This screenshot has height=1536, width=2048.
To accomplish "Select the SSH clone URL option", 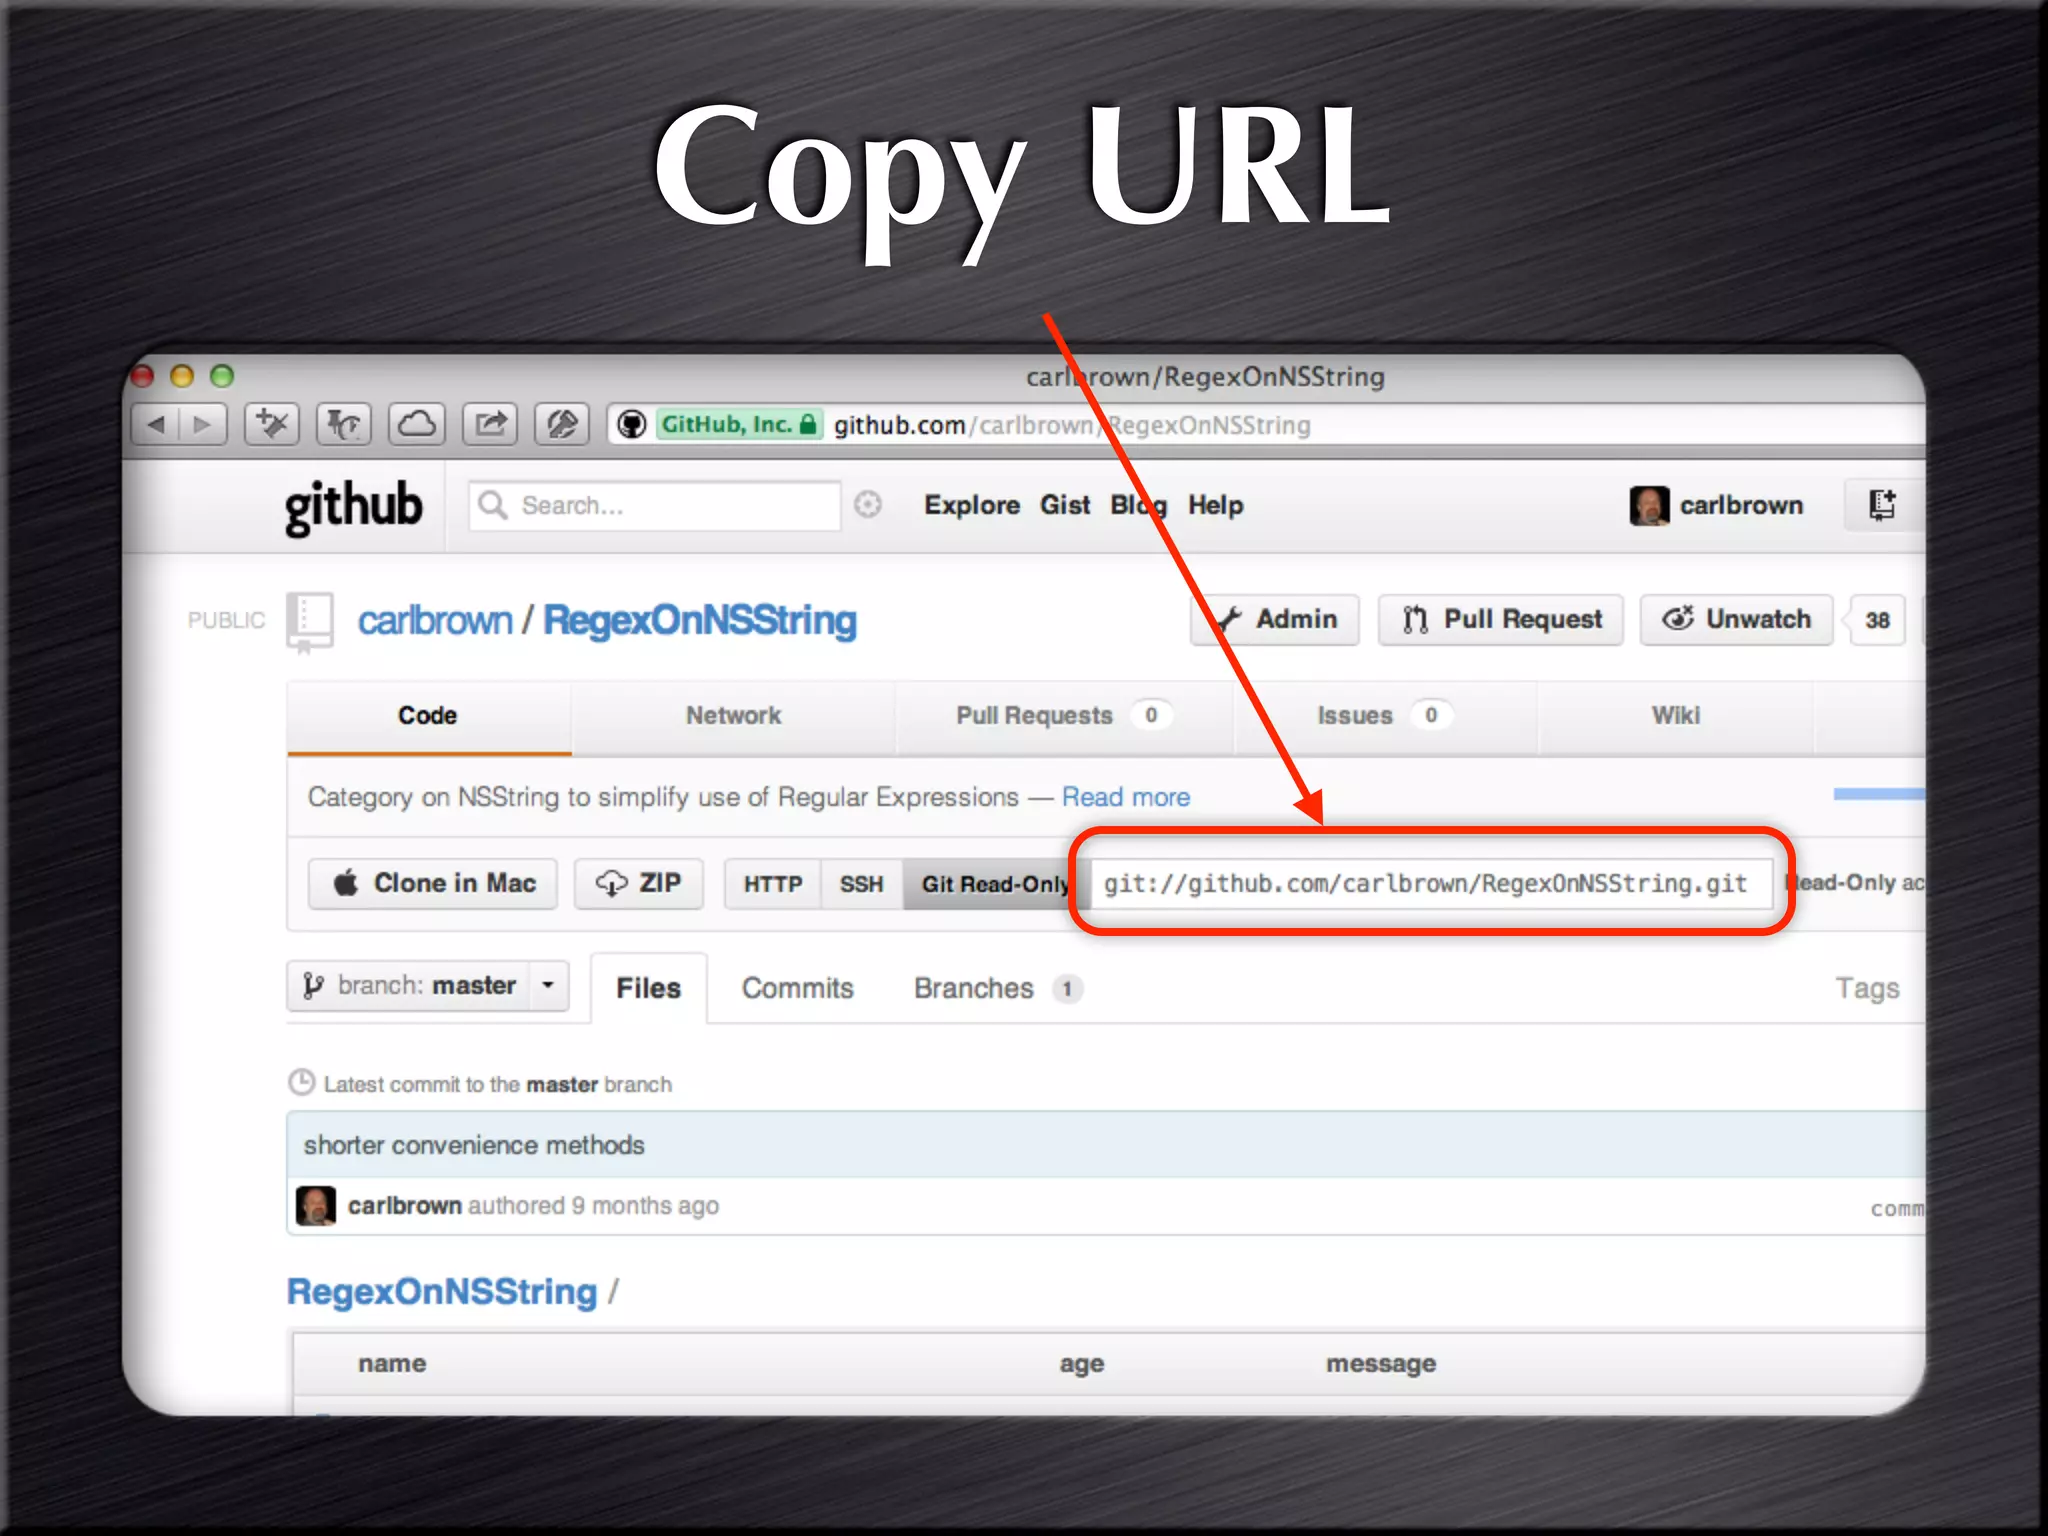I will click(x=862, y=884).
